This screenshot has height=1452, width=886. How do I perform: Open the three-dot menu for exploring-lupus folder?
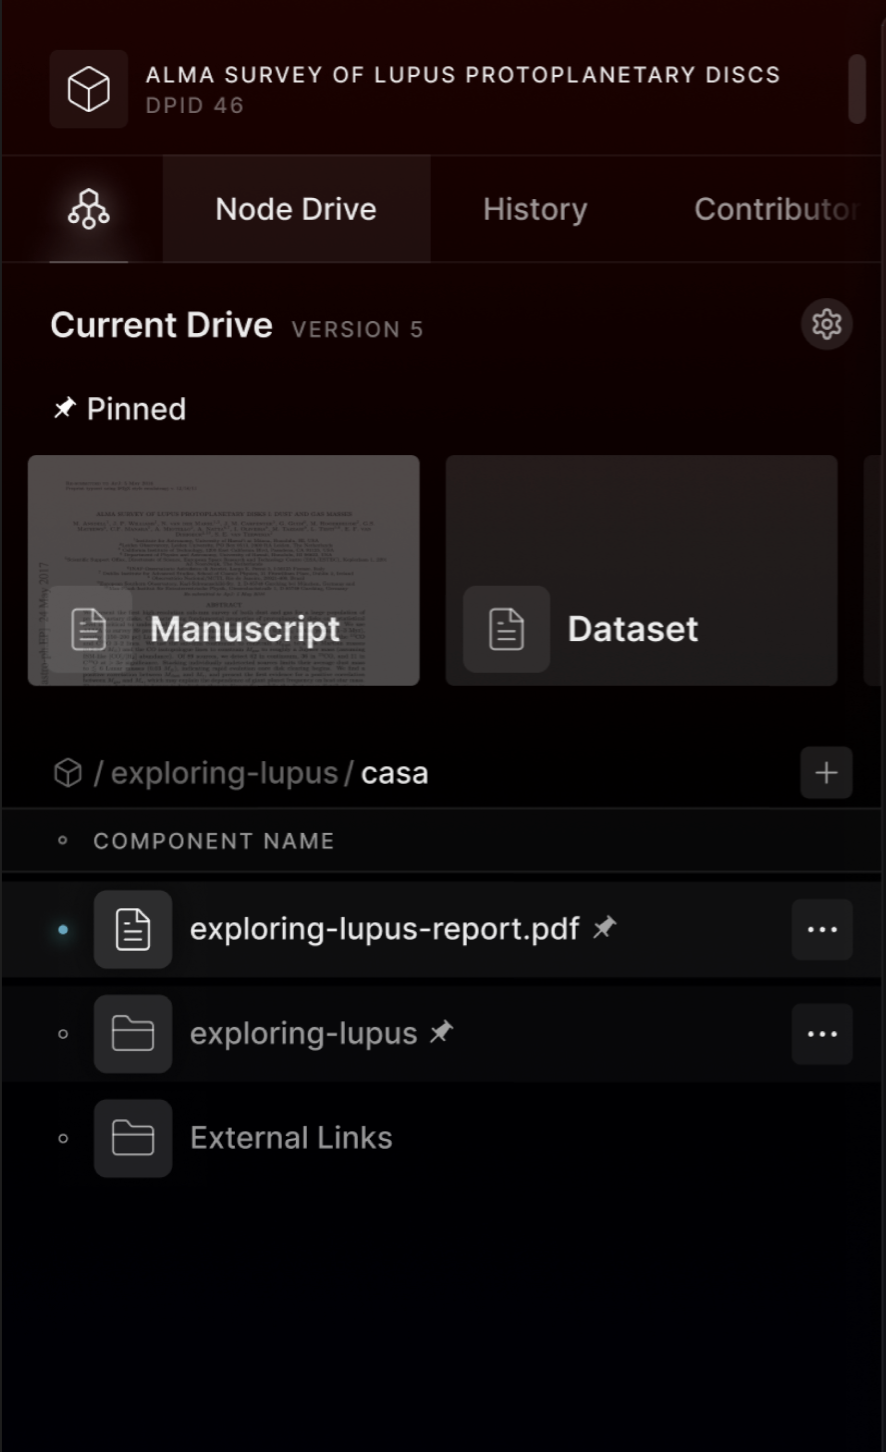pyautogui.click(x=822, y=1034)
